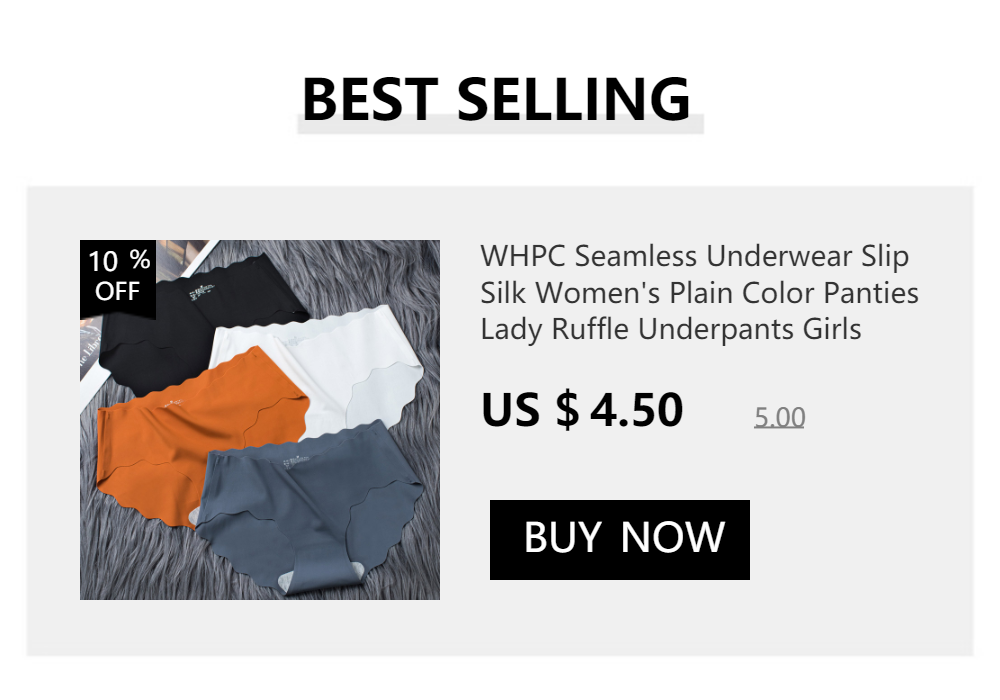
Task: Click the title line Lady Ruffle Underpants Girls
Action: pyautogui.click(x=670, y=330)
